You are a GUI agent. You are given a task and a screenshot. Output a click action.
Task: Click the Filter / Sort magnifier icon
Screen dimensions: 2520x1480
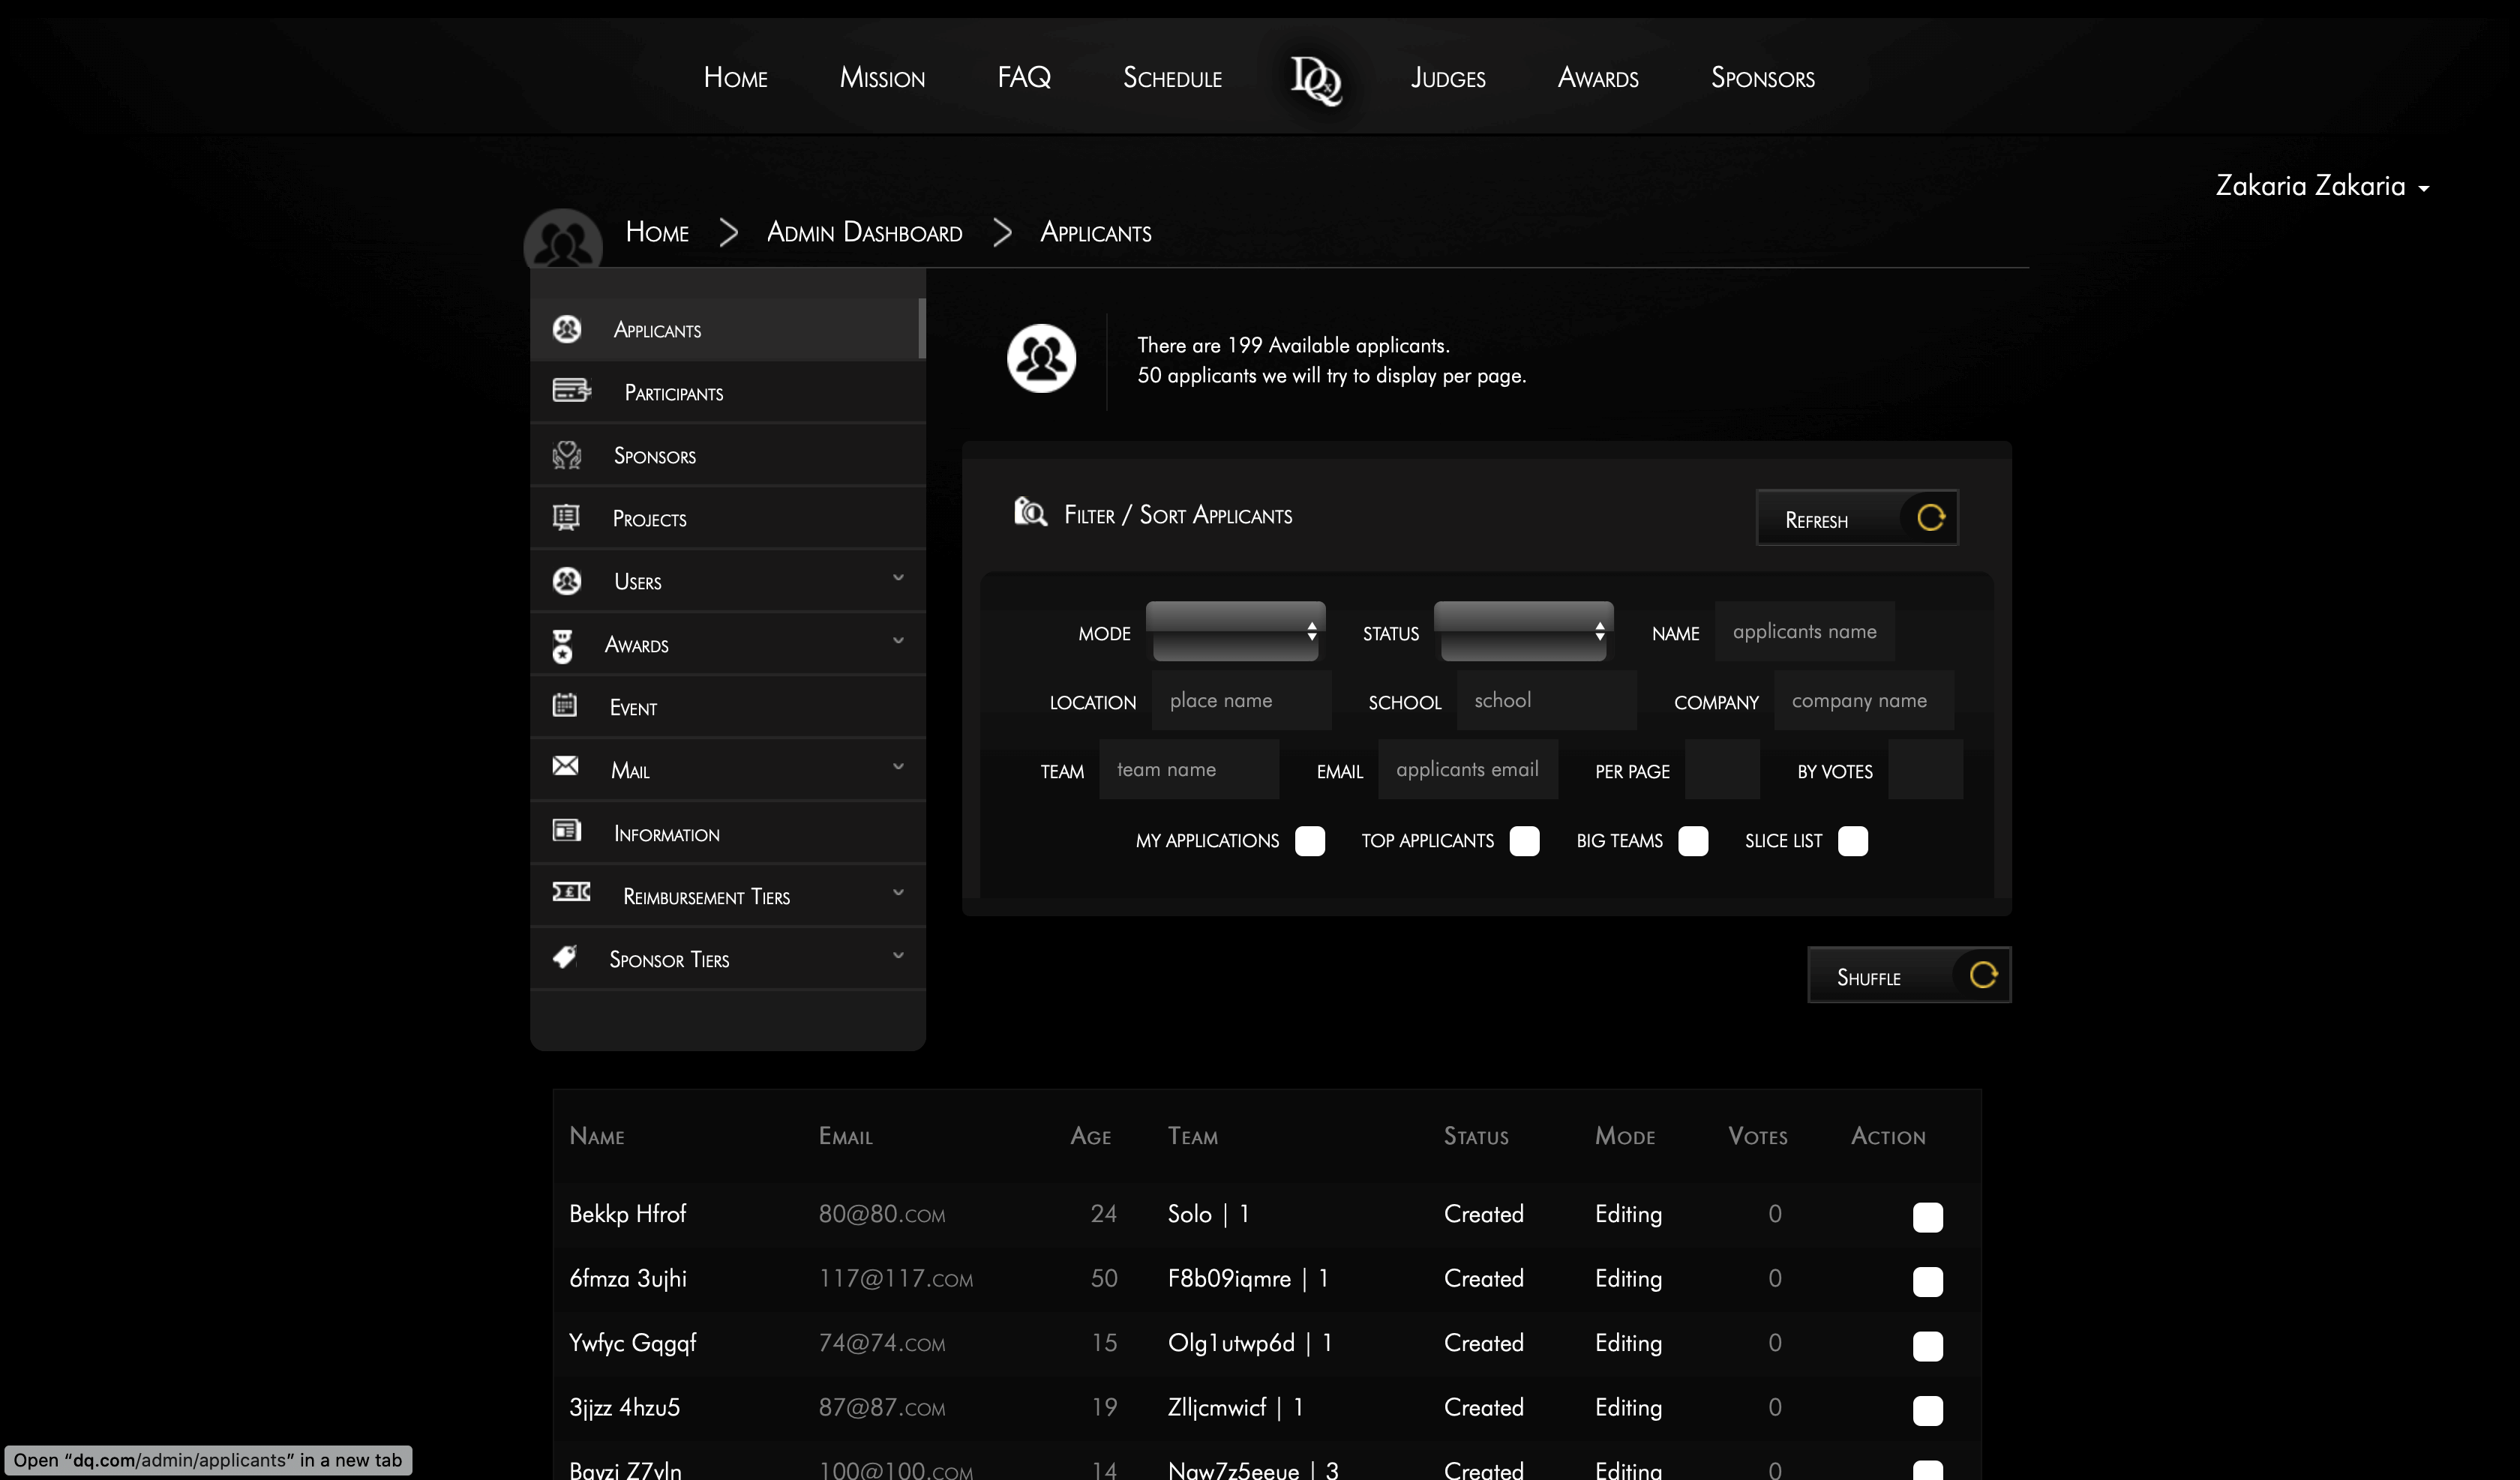click(x=1030, y=511)
